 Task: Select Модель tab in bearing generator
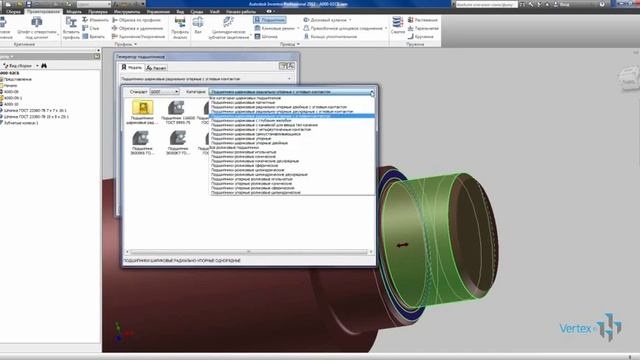(x=131, y=67)
